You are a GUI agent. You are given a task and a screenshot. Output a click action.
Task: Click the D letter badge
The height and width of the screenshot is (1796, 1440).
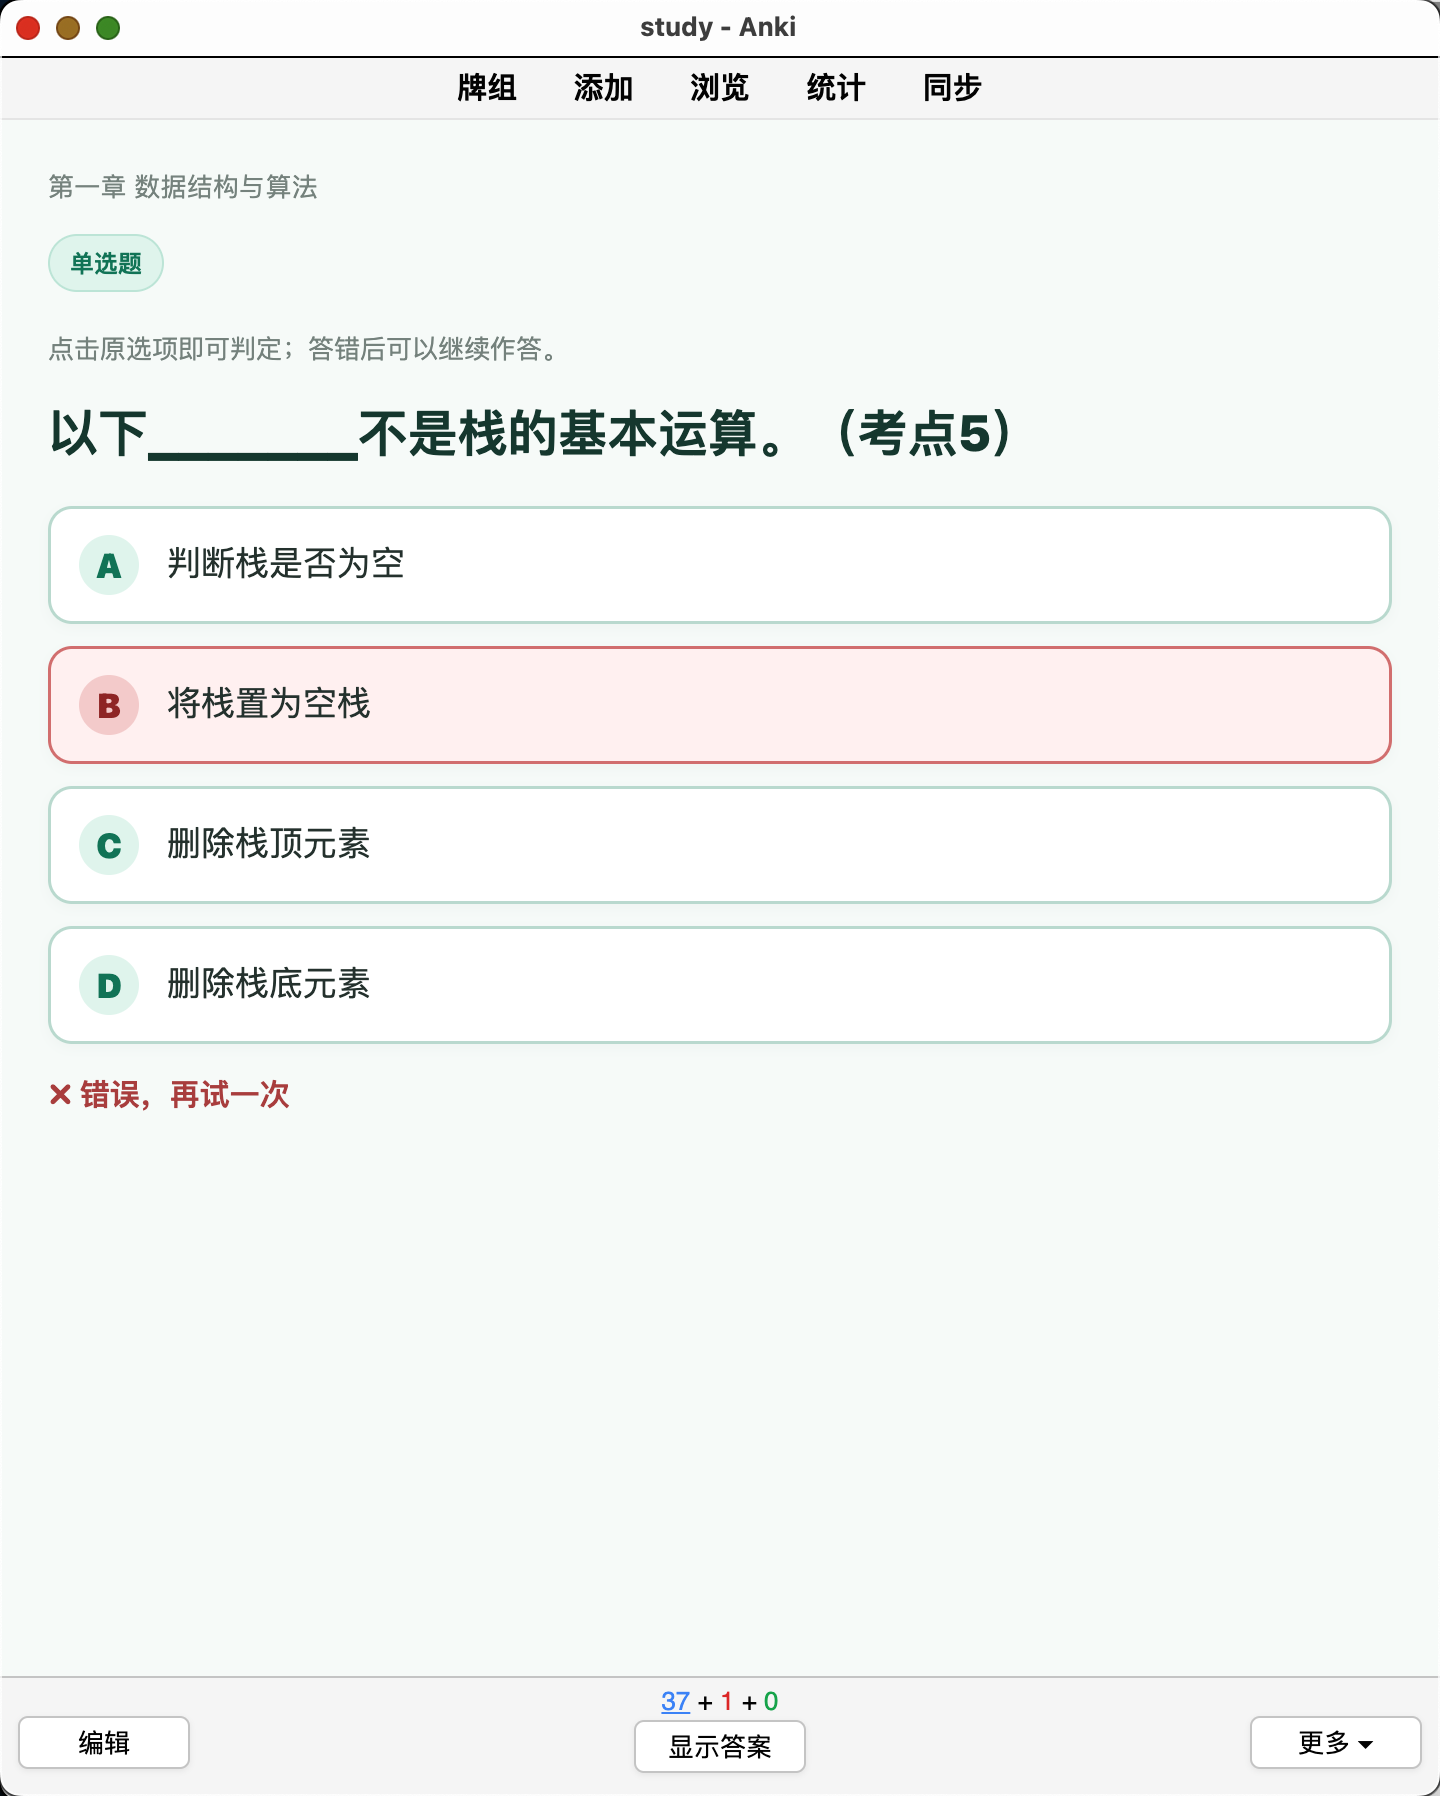(109, 985)
